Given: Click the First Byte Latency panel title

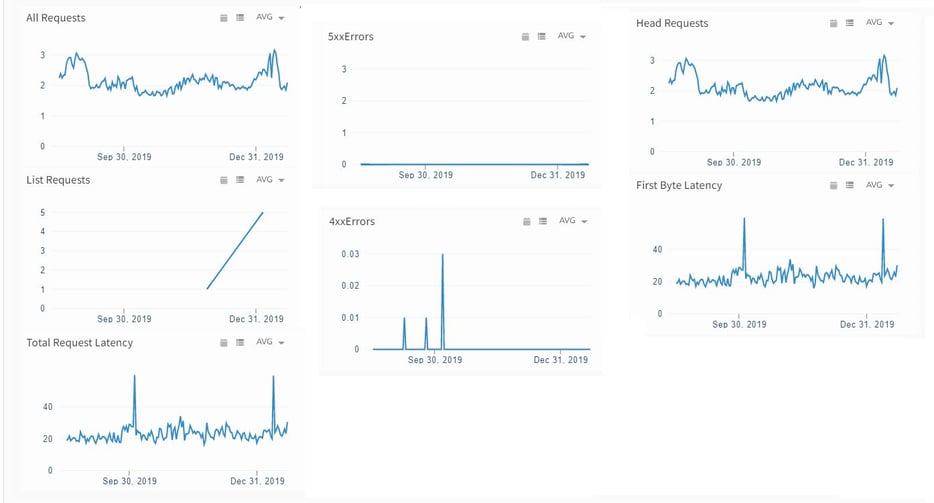Looking at the screenshot, I should tap(679, 185).
